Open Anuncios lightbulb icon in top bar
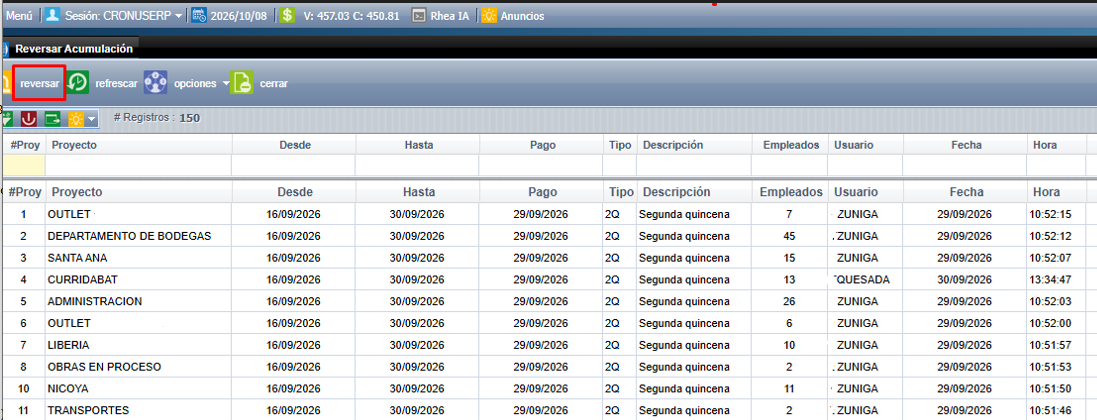1097x420 pixels. pos(489,15)
